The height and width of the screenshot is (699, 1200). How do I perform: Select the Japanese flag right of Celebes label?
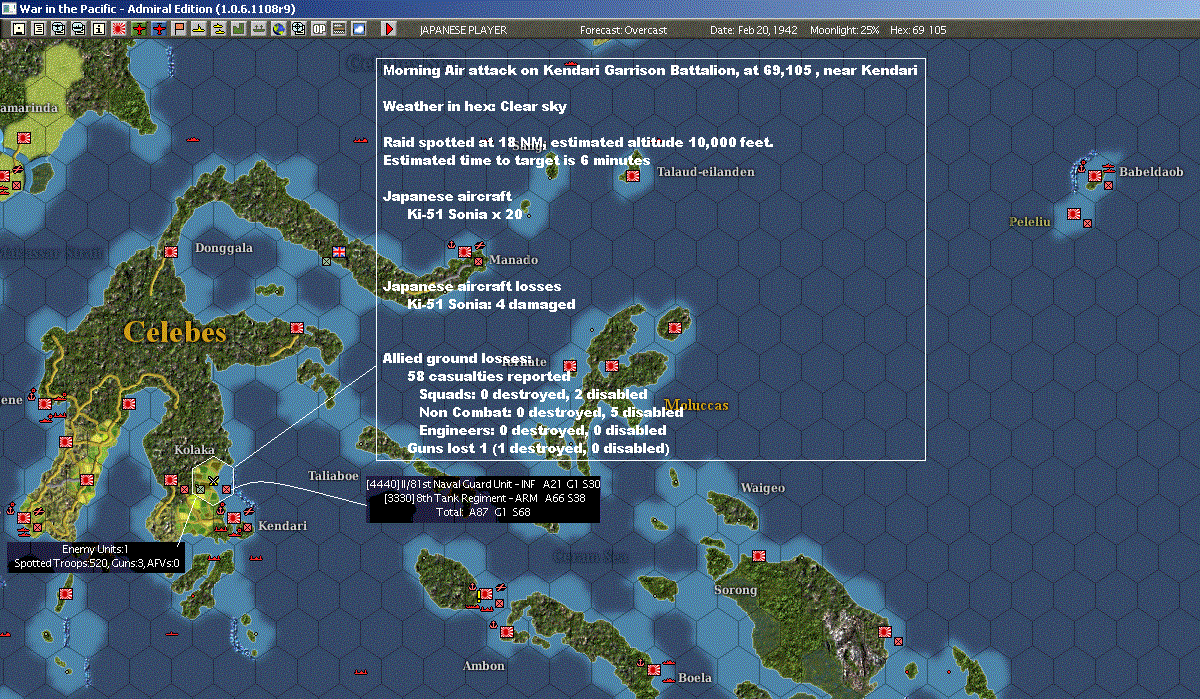coord(297,327)
